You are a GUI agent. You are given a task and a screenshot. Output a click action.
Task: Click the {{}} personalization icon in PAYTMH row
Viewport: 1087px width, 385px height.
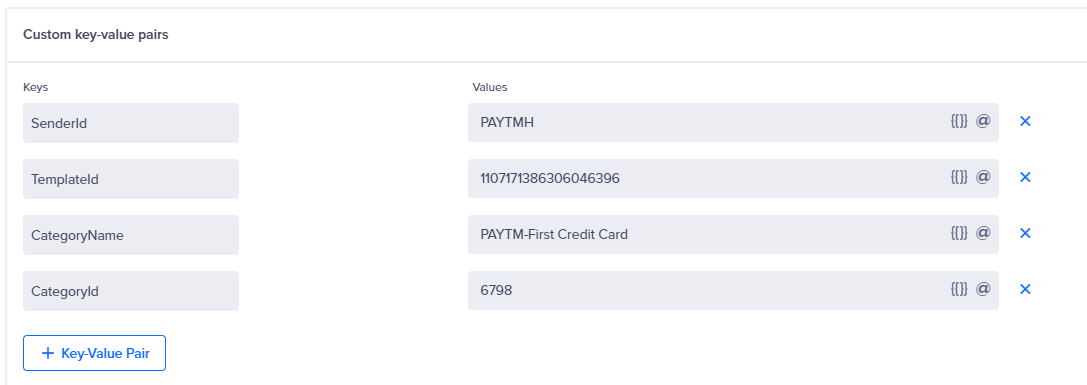click(x=959, y=121)
